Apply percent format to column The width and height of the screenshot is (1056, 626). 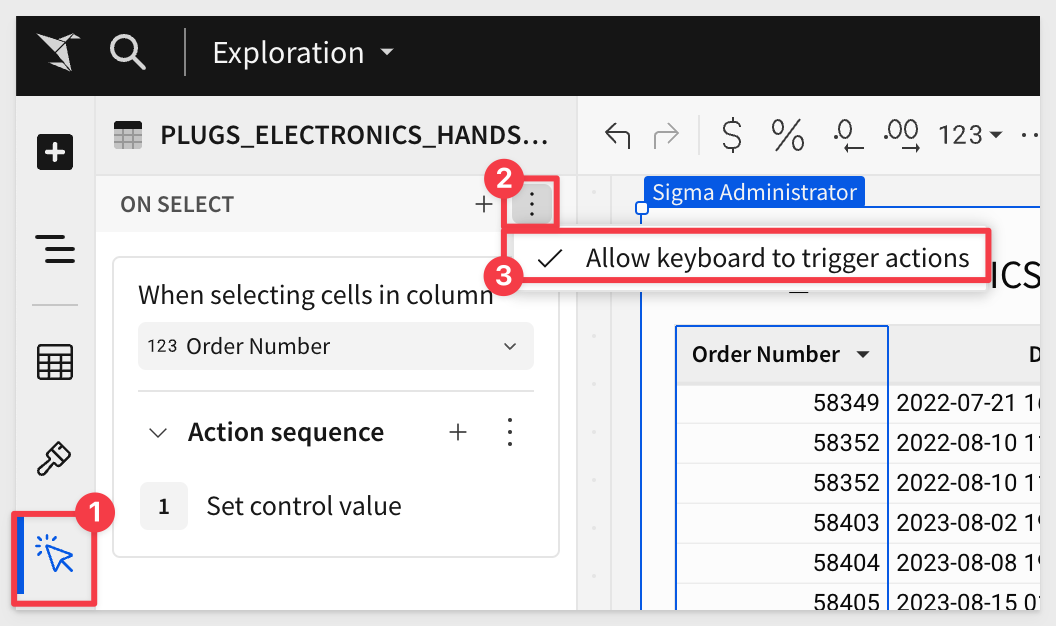pyautogui.click(x=788, y=135)
